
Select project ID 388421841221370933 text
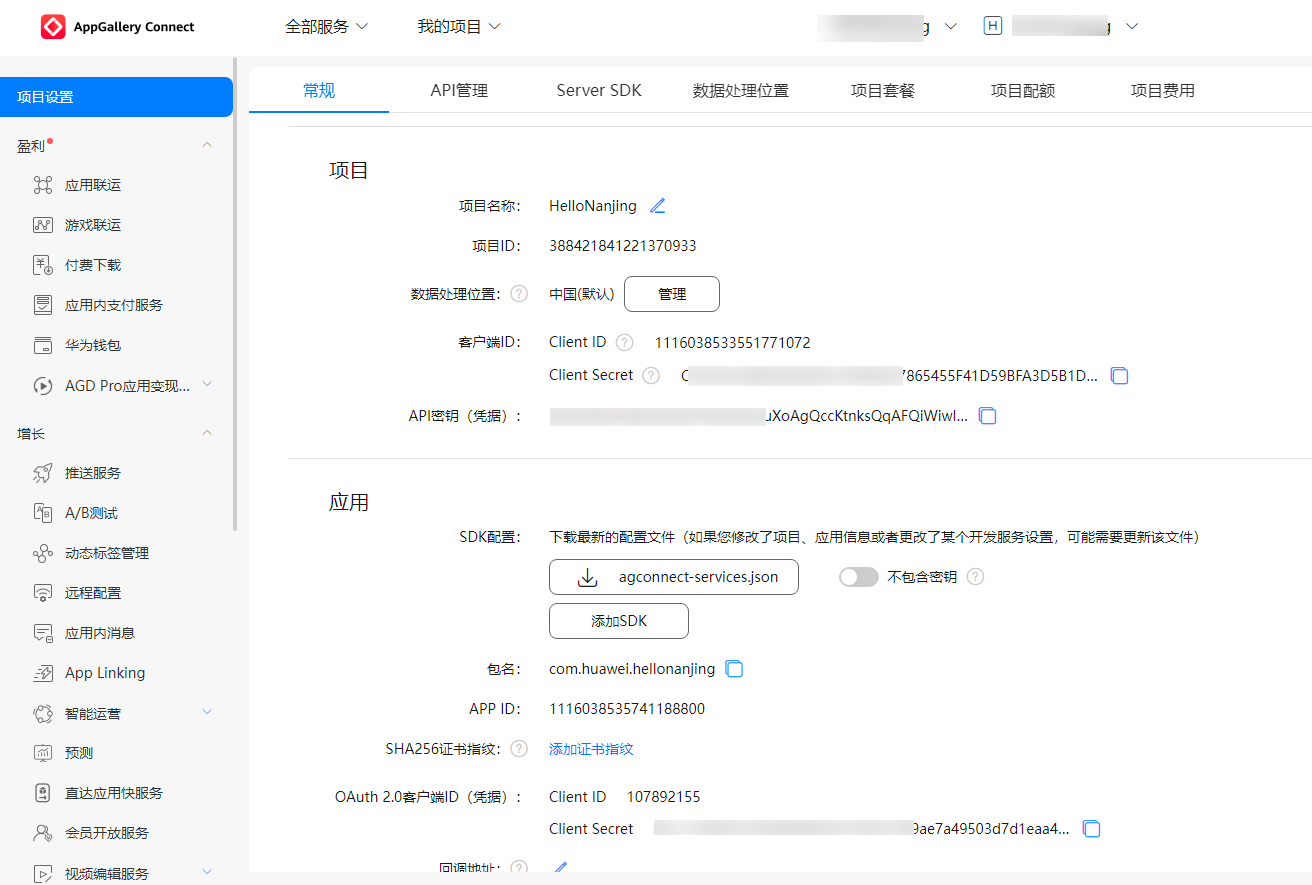pos(623,246)
